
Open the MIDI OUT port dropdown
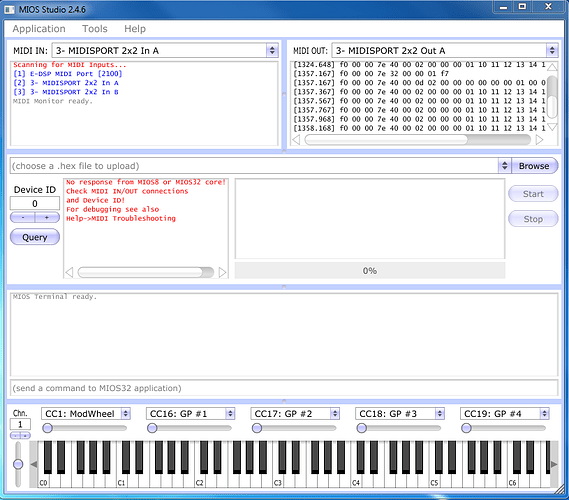pyautogui.click(x=445, y=50)
